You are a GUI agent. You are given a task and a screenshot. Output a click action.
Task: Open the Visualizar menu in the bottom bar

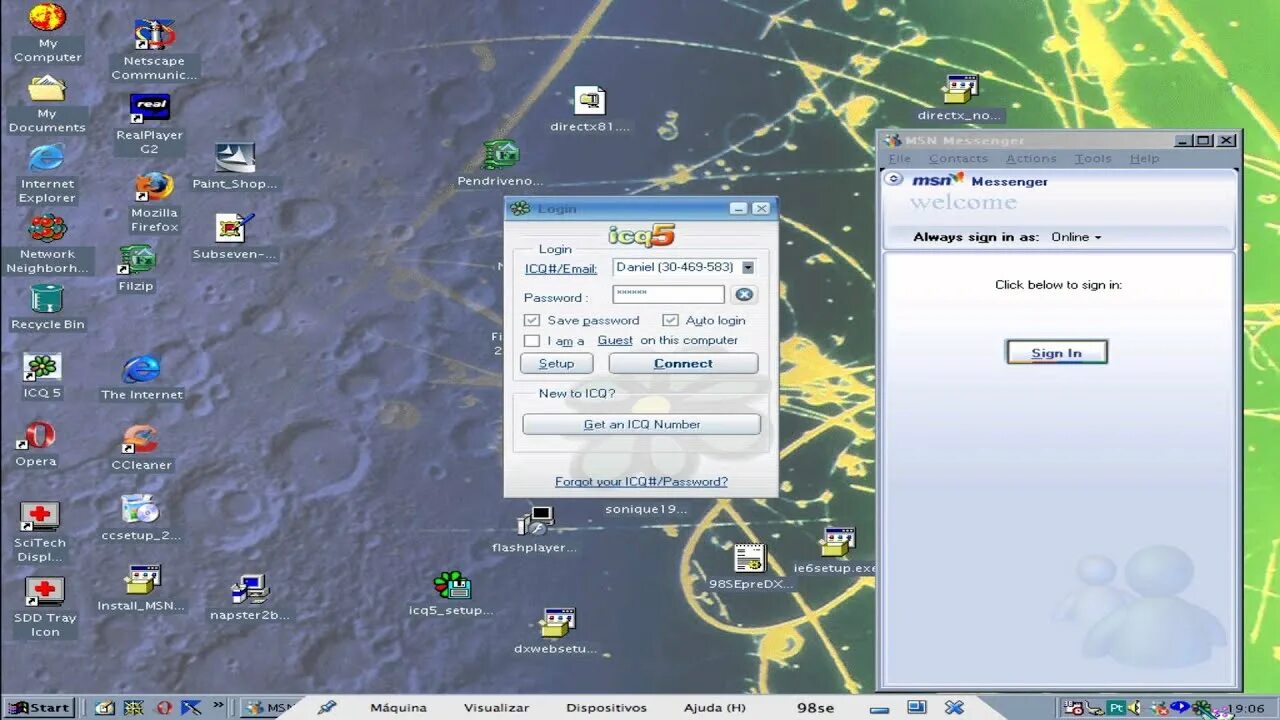click(x=496, y=707)
